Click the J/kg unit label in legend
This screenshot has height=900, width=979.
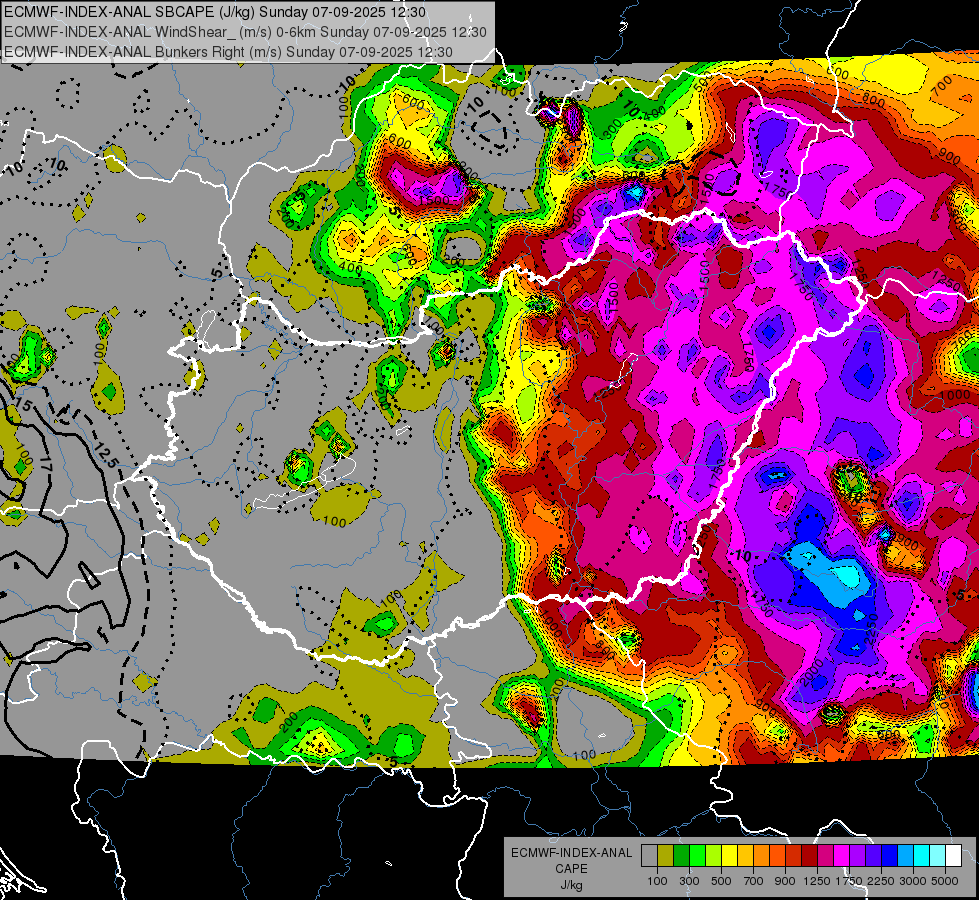pos(571,885)
